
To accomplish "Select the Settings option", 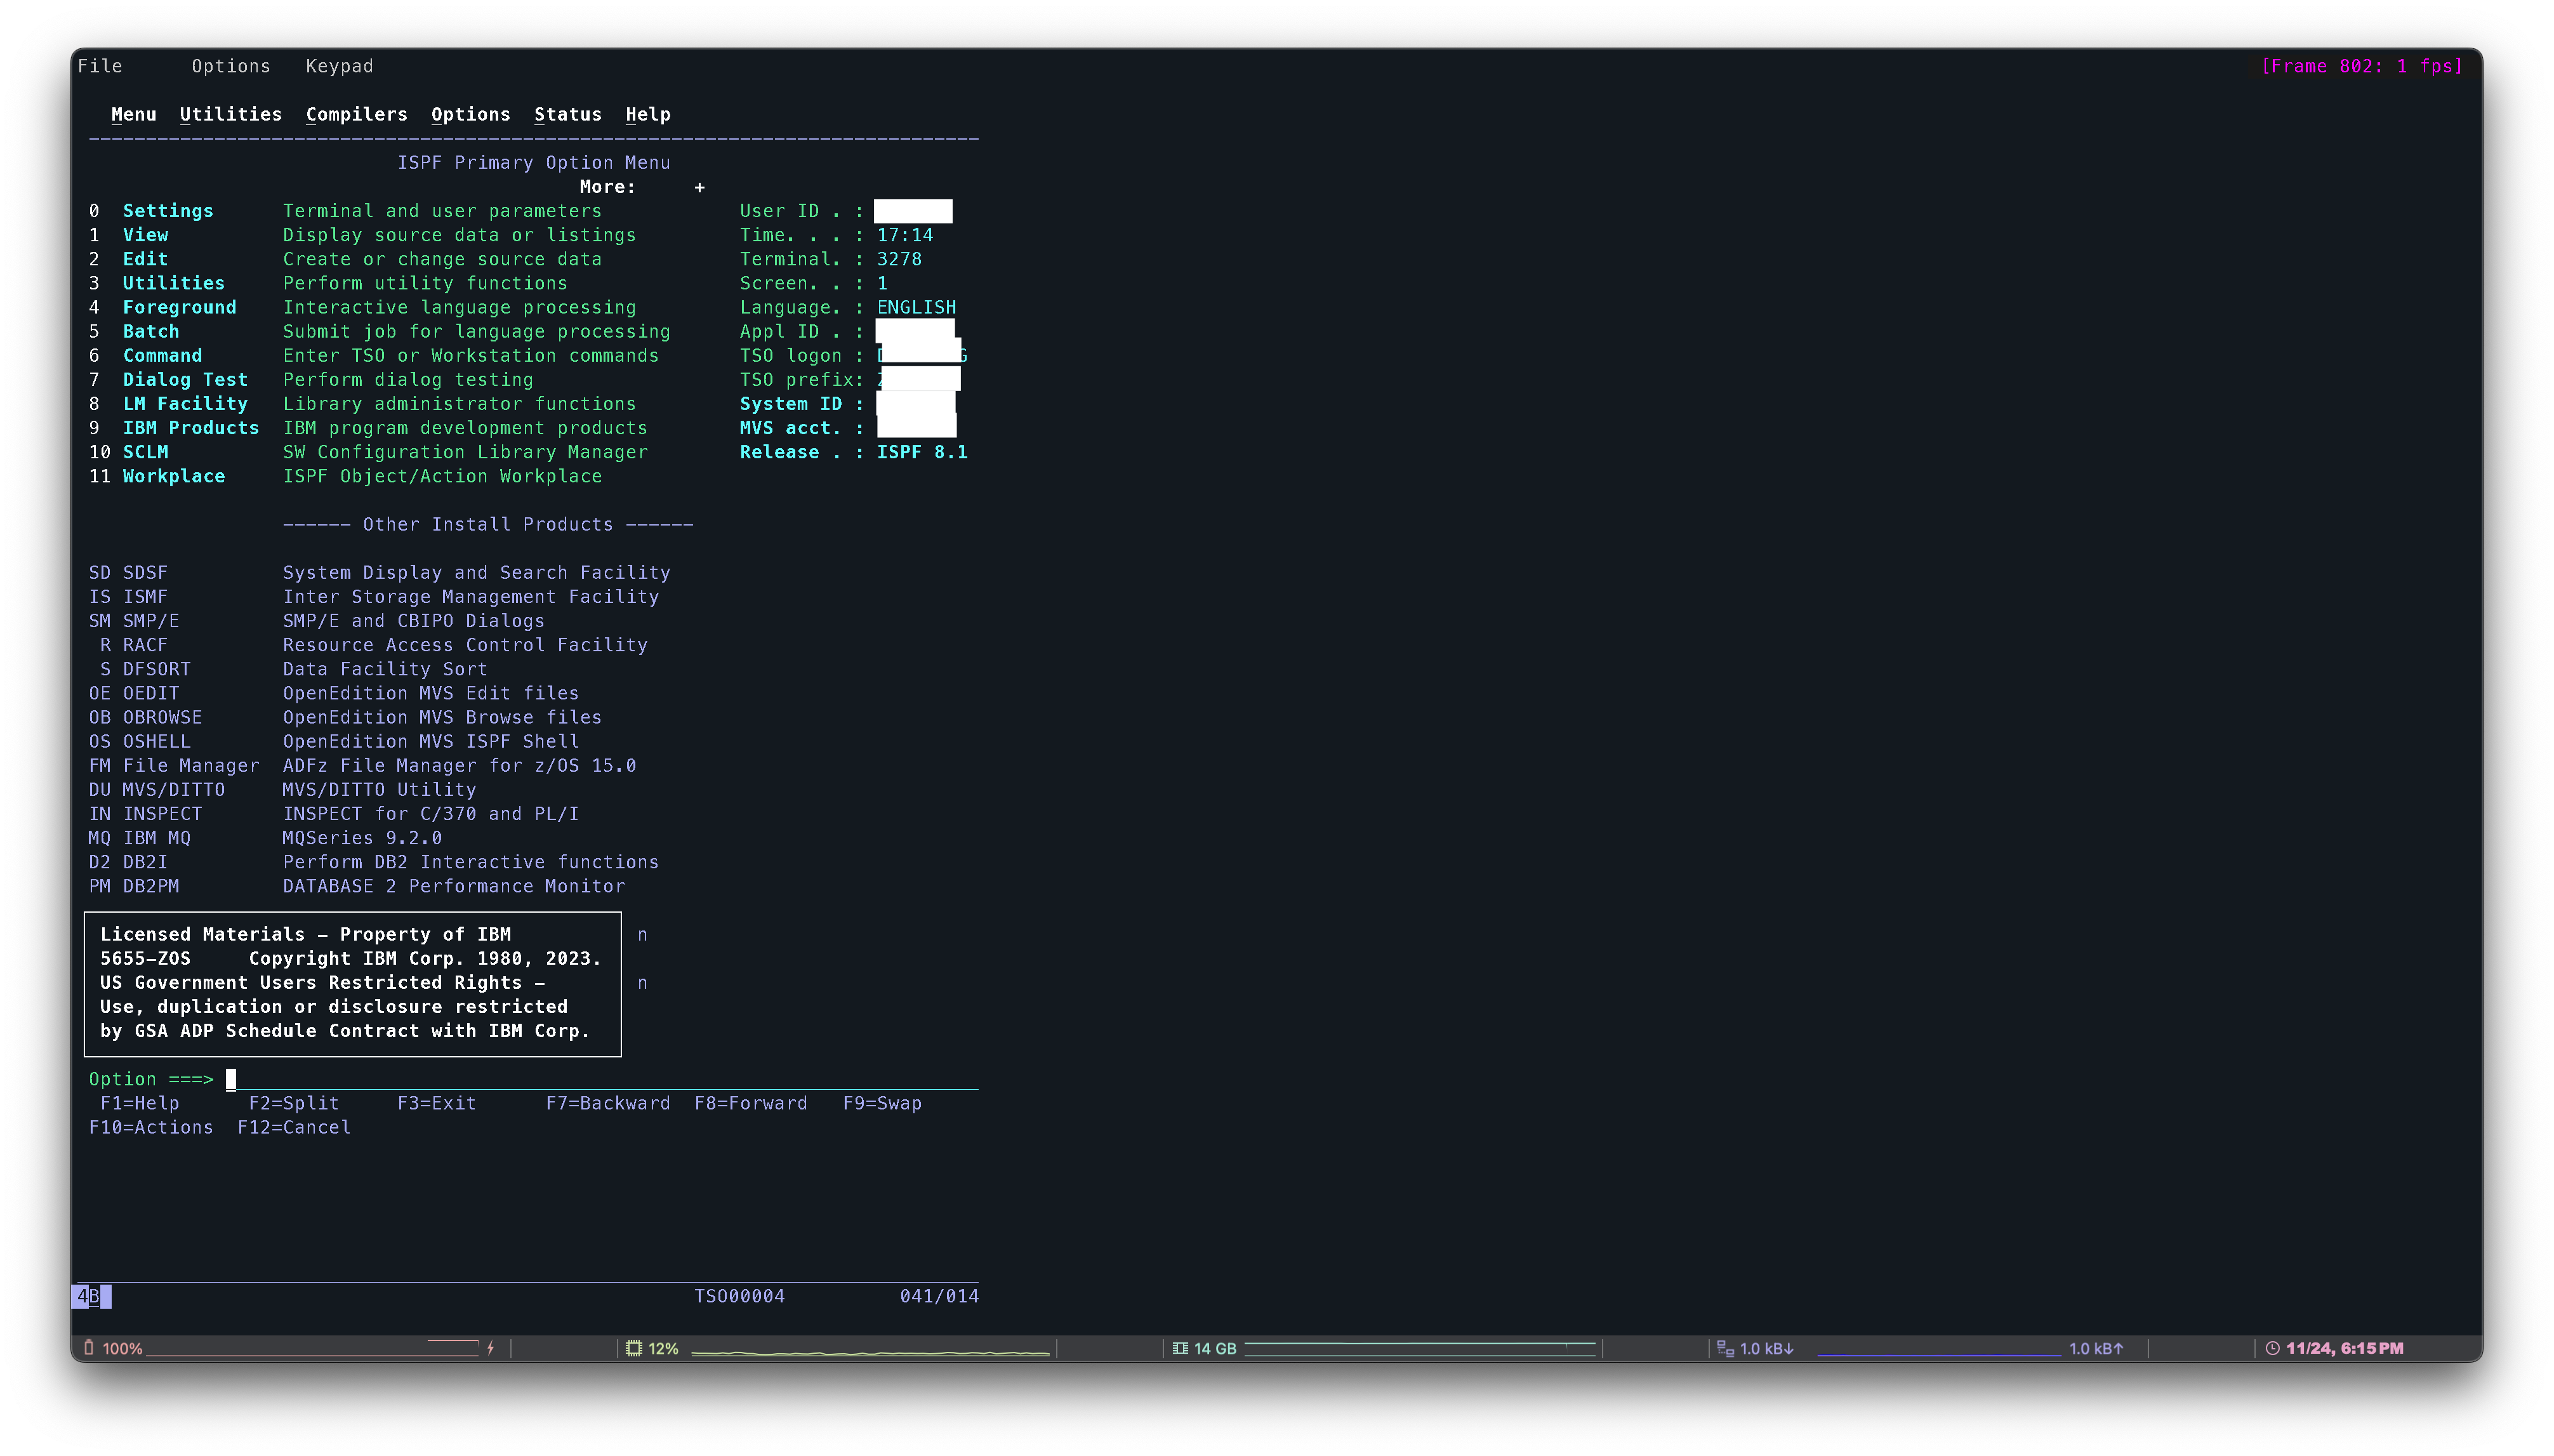I will (167, 211).
